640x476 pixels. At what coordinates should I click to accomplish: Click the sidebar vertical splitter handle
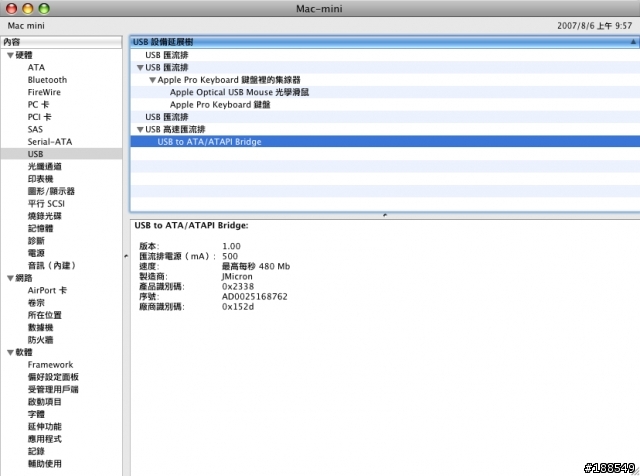pyautogui.click(x=126, y=256)
